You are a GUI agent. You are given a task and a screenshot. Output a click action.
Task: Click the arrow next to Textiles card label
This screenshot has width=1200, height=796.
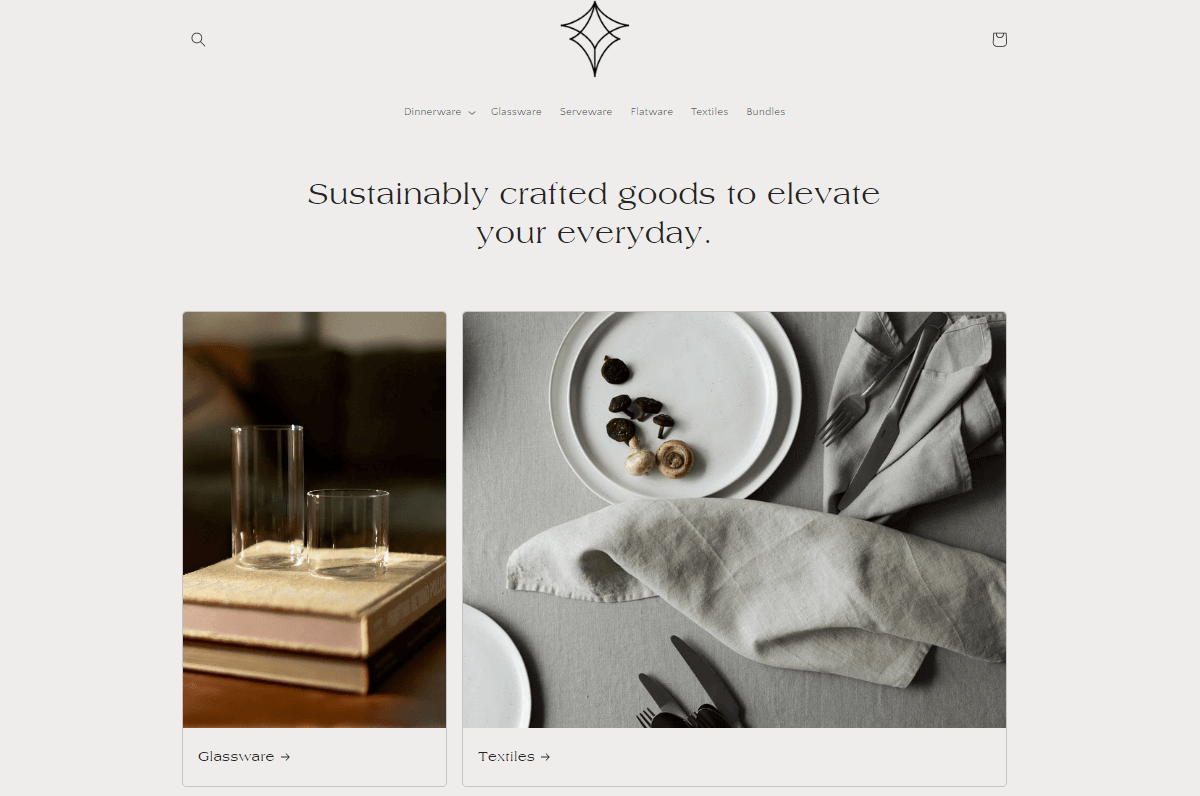(x=545, y=757)
